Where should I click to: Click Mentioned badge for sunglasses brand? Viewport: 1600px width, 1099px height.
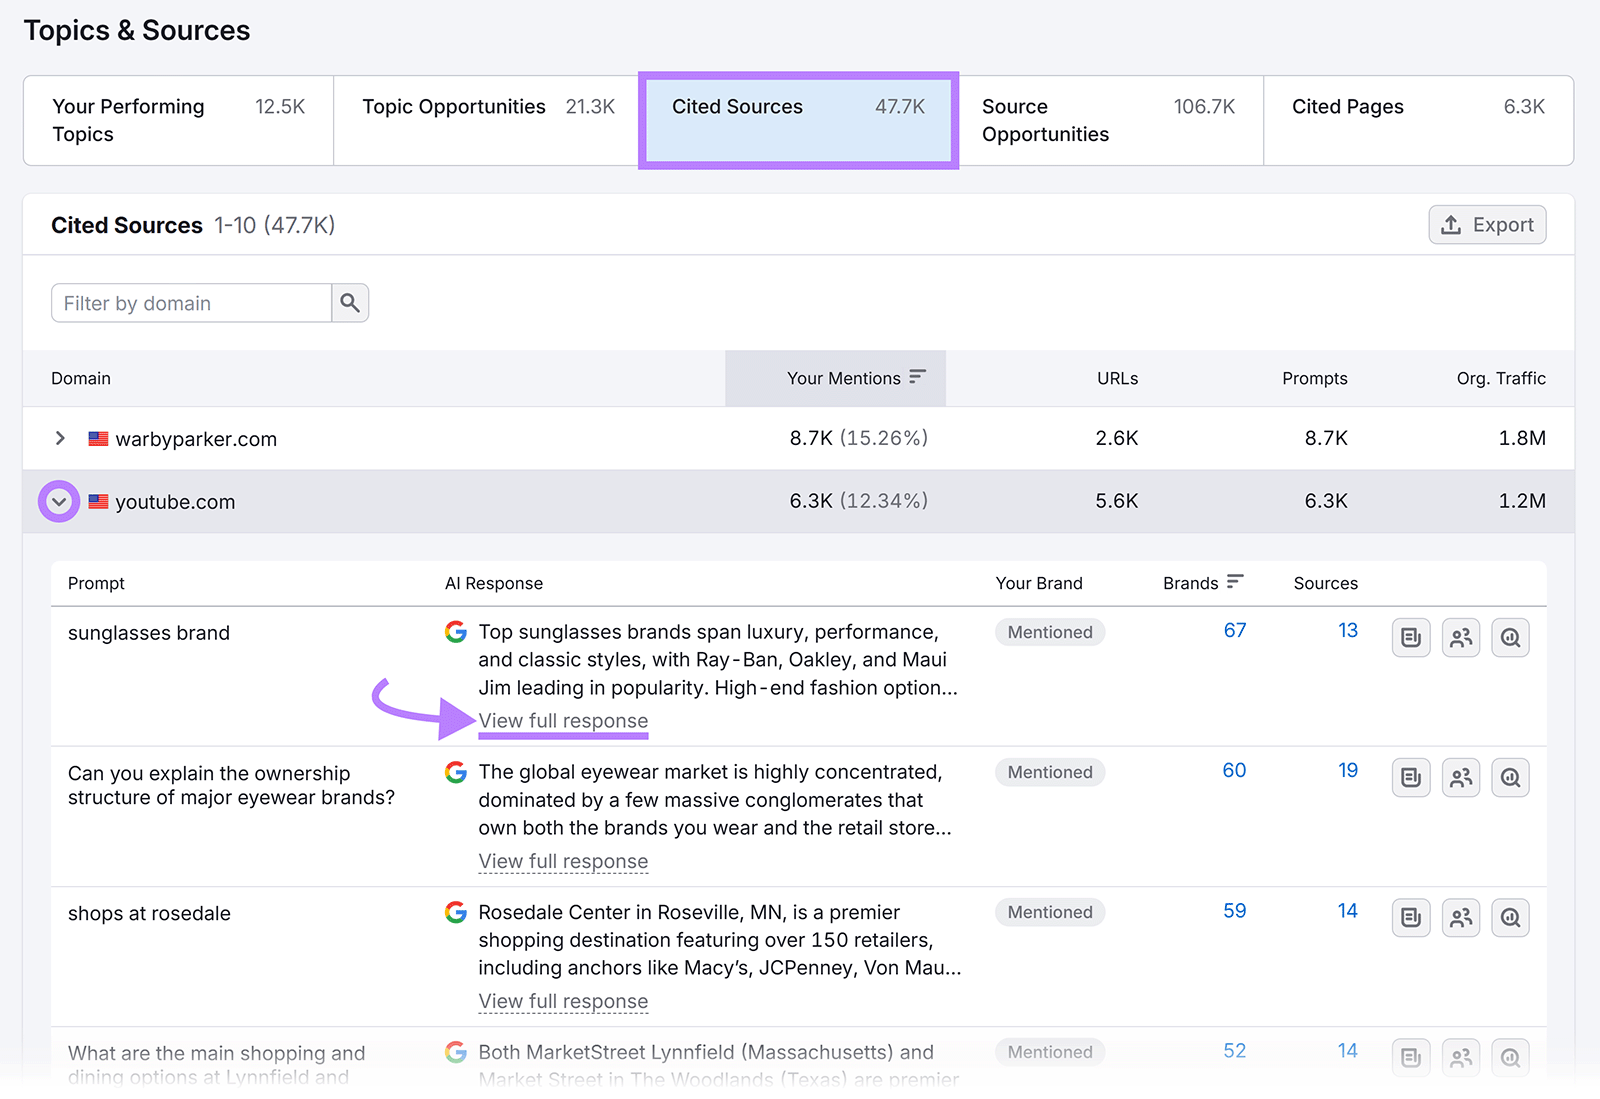tap(1050, 632)
